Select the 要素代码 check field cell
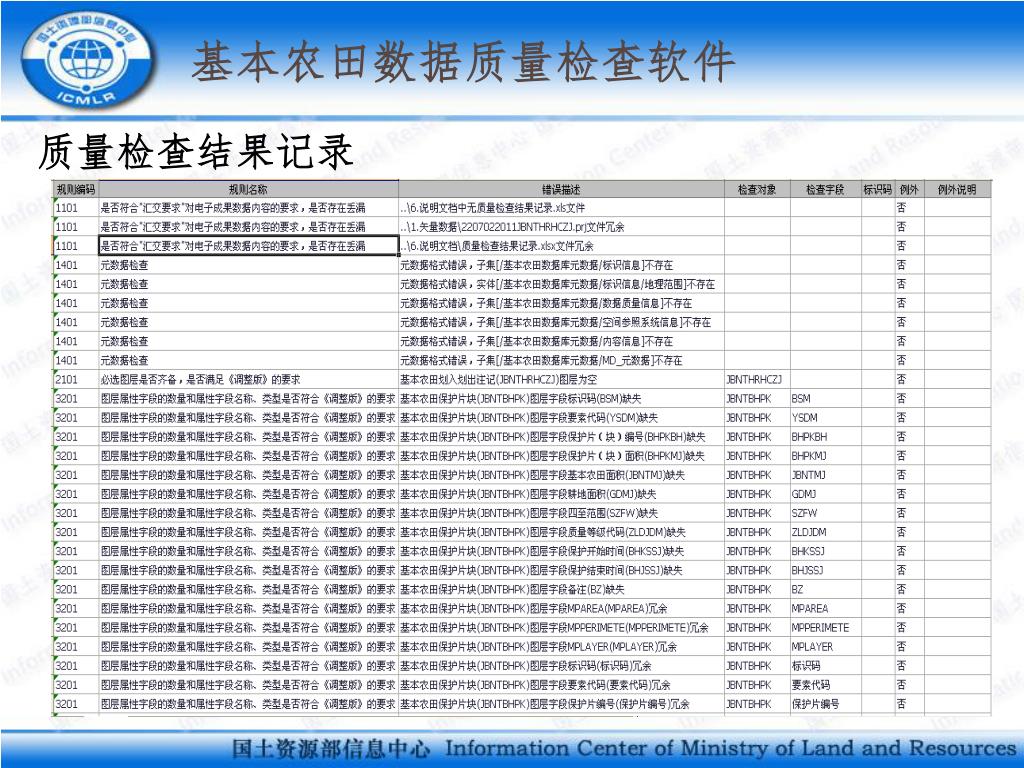This screenshot has width=1024, height=768. coord(825,684)
